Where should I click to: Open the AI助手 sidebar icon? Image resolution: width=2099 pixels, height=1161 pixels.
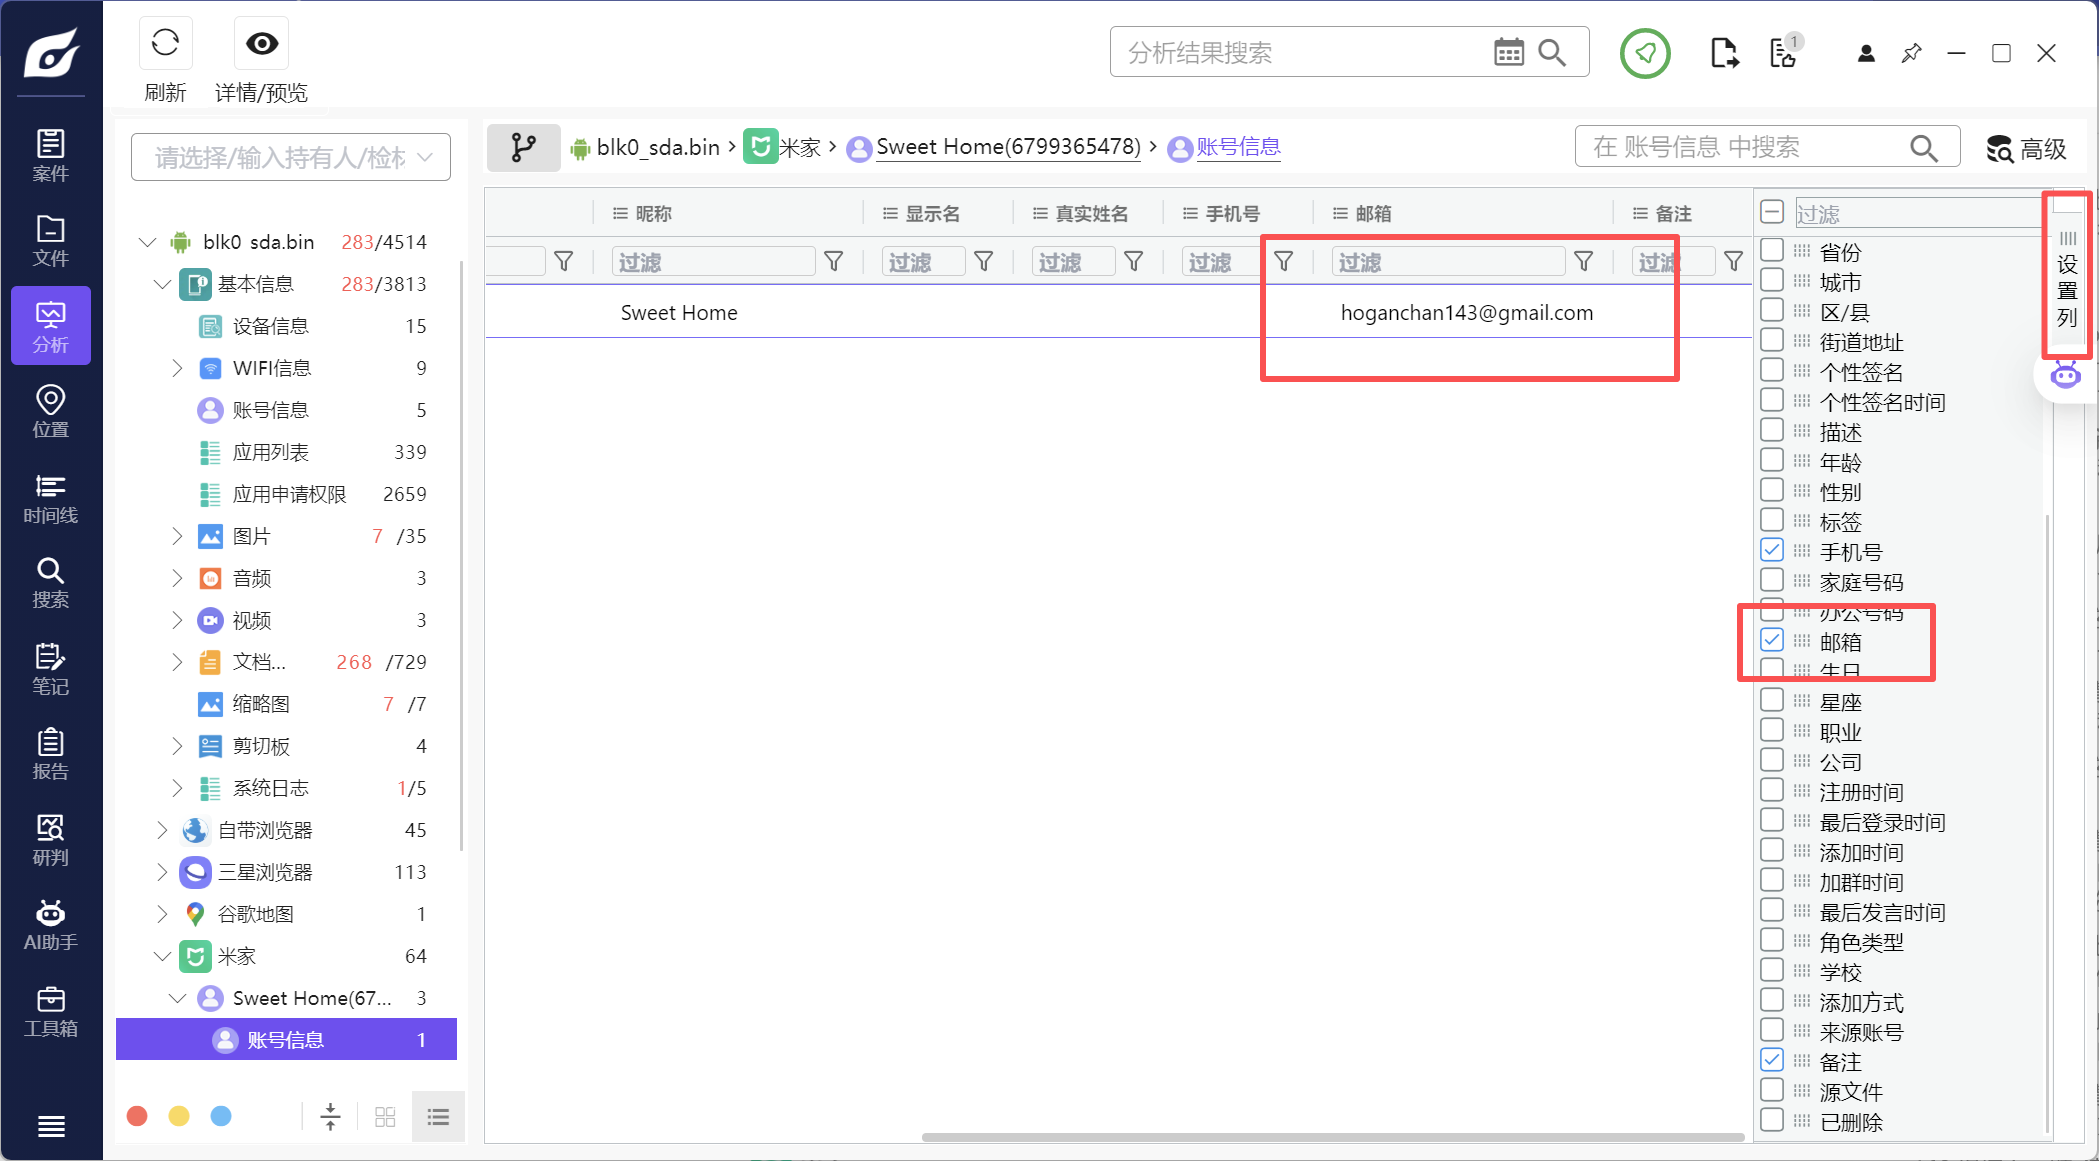click(50, 925)
